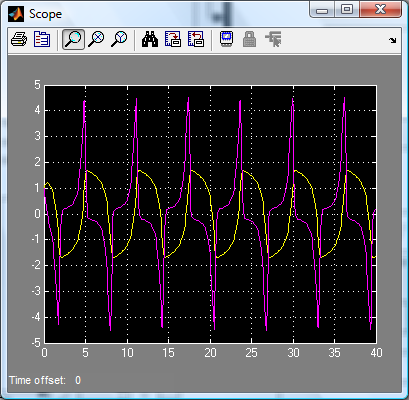Open the Signal selection icon

coord(273,40)
